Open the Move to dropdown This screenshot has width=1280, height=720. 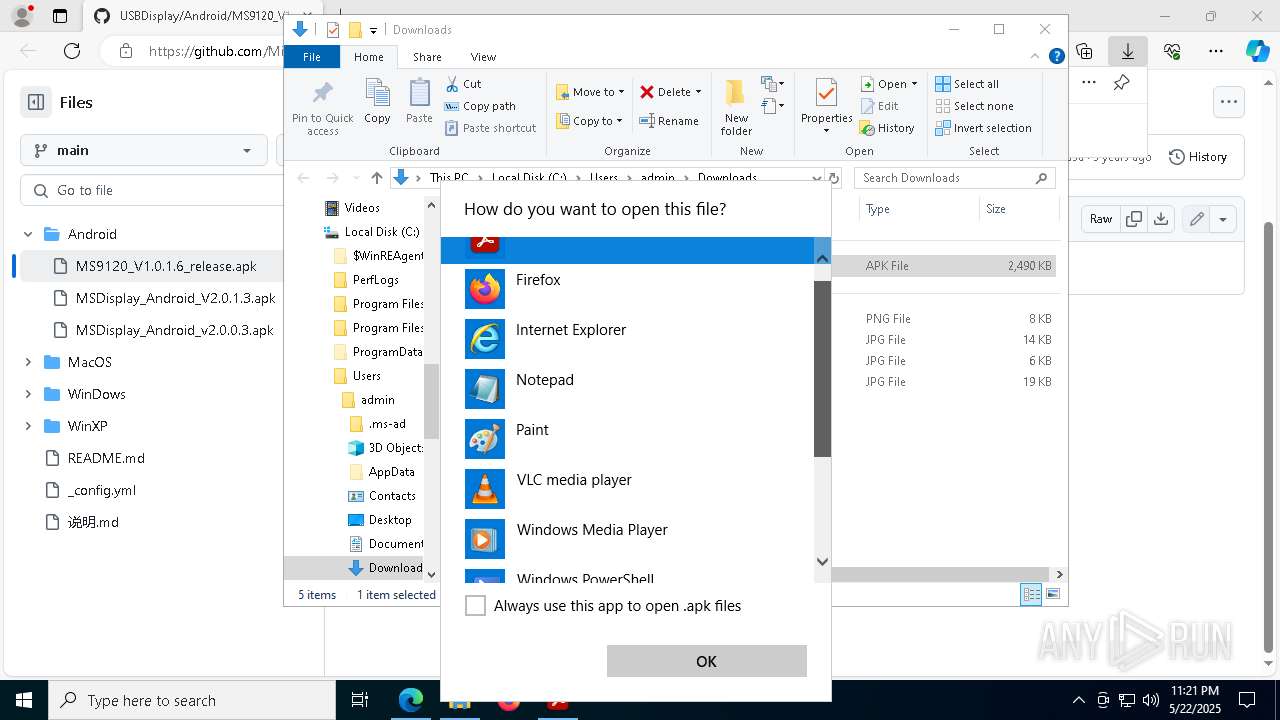[590, 92]
